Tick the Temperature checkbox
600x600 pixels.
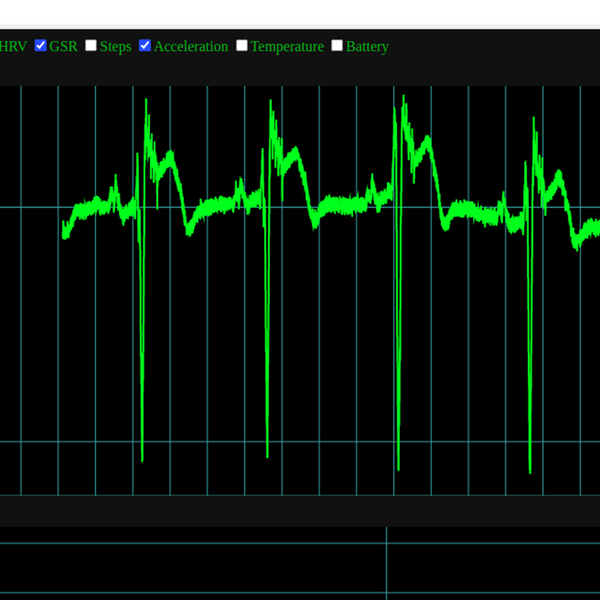coord(242,45)
